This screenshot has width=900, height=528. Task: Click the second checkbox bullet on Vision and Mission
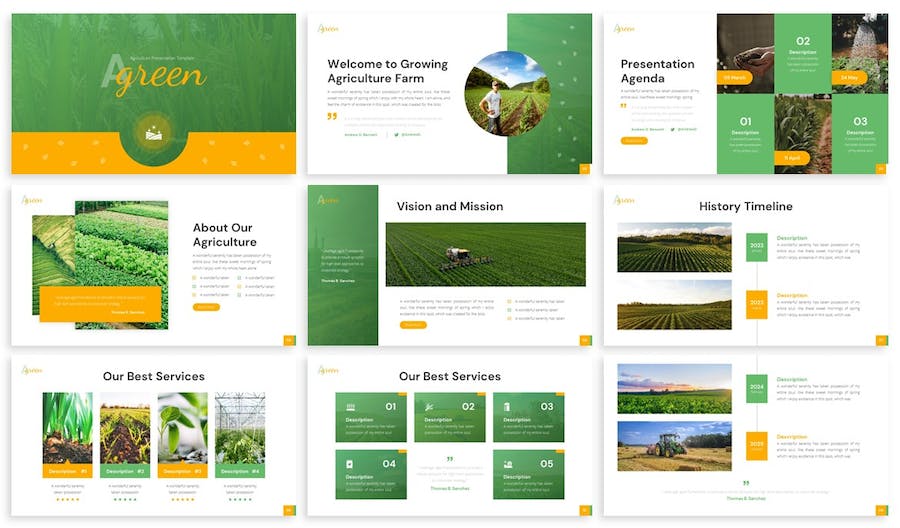[510, 310]
